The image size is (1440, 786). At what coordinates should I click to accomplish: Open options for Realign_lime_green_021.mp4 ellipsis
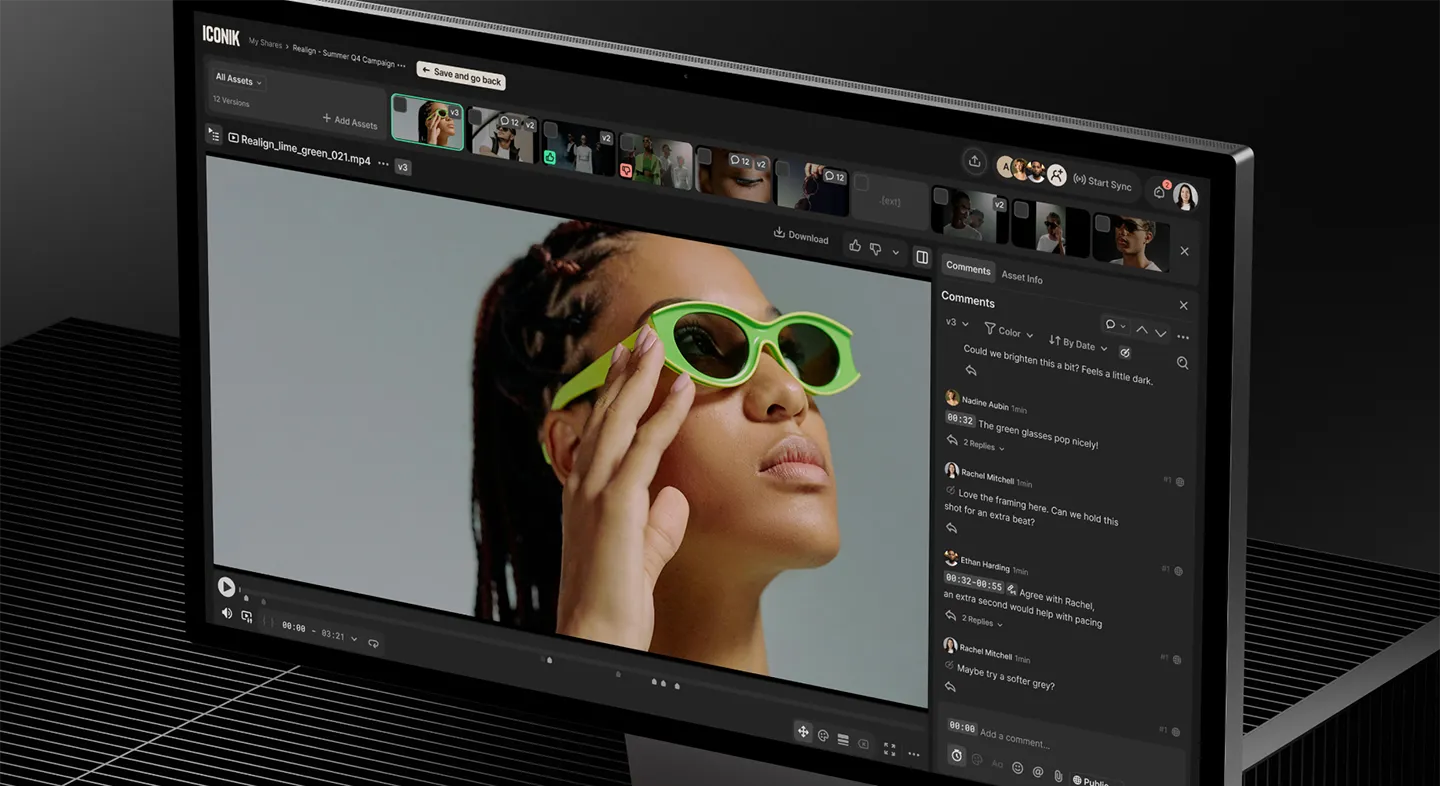coord(383,163)
